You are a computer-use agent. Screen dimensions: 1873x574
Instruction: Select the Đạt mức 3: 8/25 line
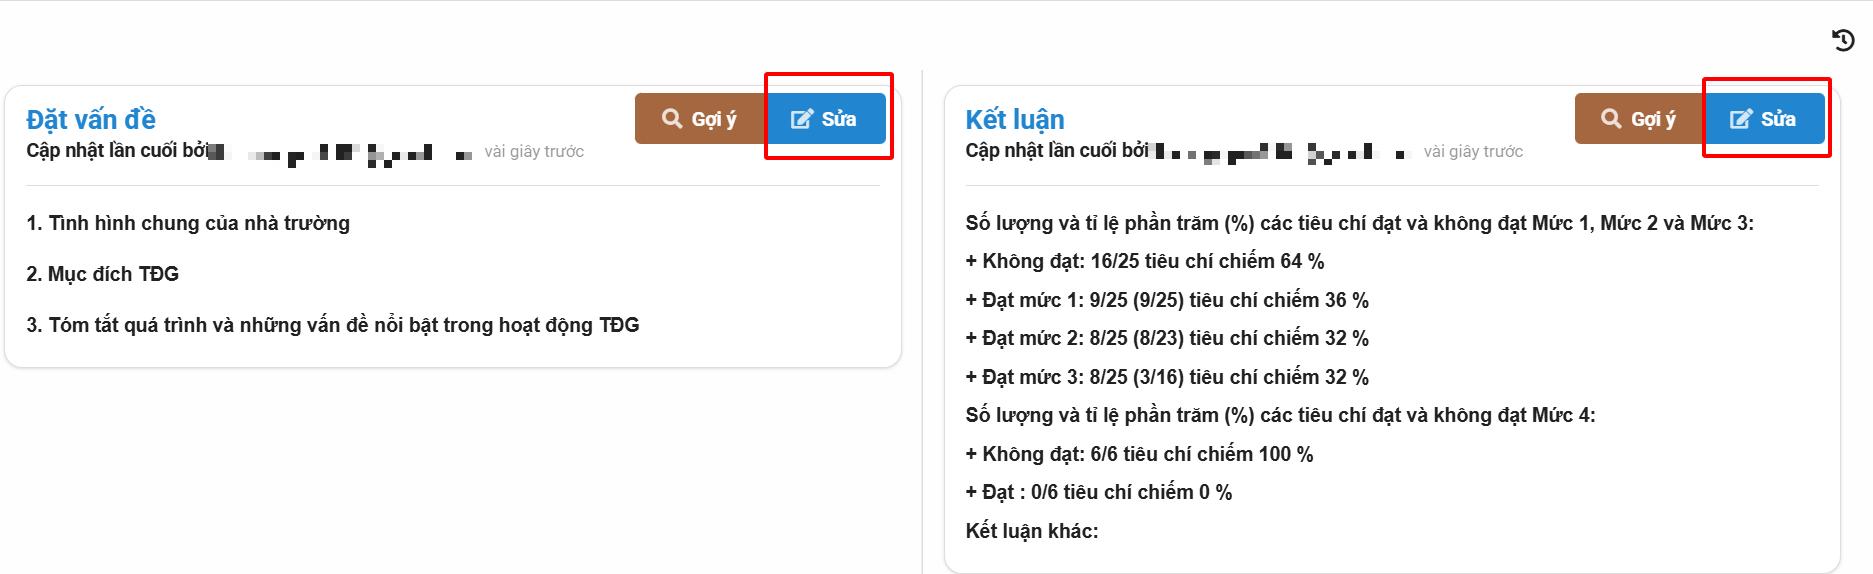pos(1166,377)
